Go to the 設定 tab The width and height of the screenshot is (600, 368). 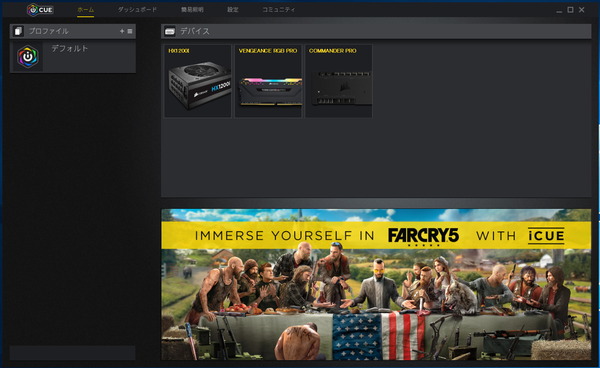point(233,10)
